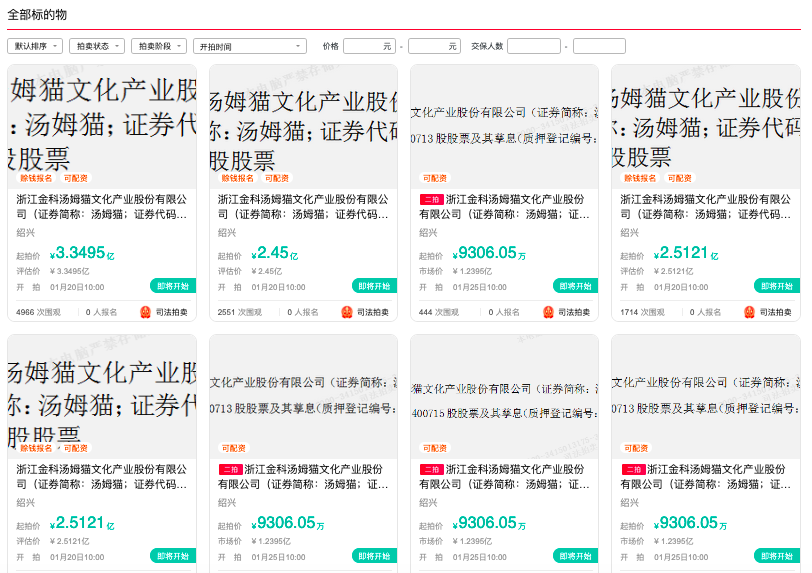Viewport: 812px width, 573px height.
Task: Click the 司法拍卖 emblem icon on the ¥3.3495亿 card
Action: 145,312
